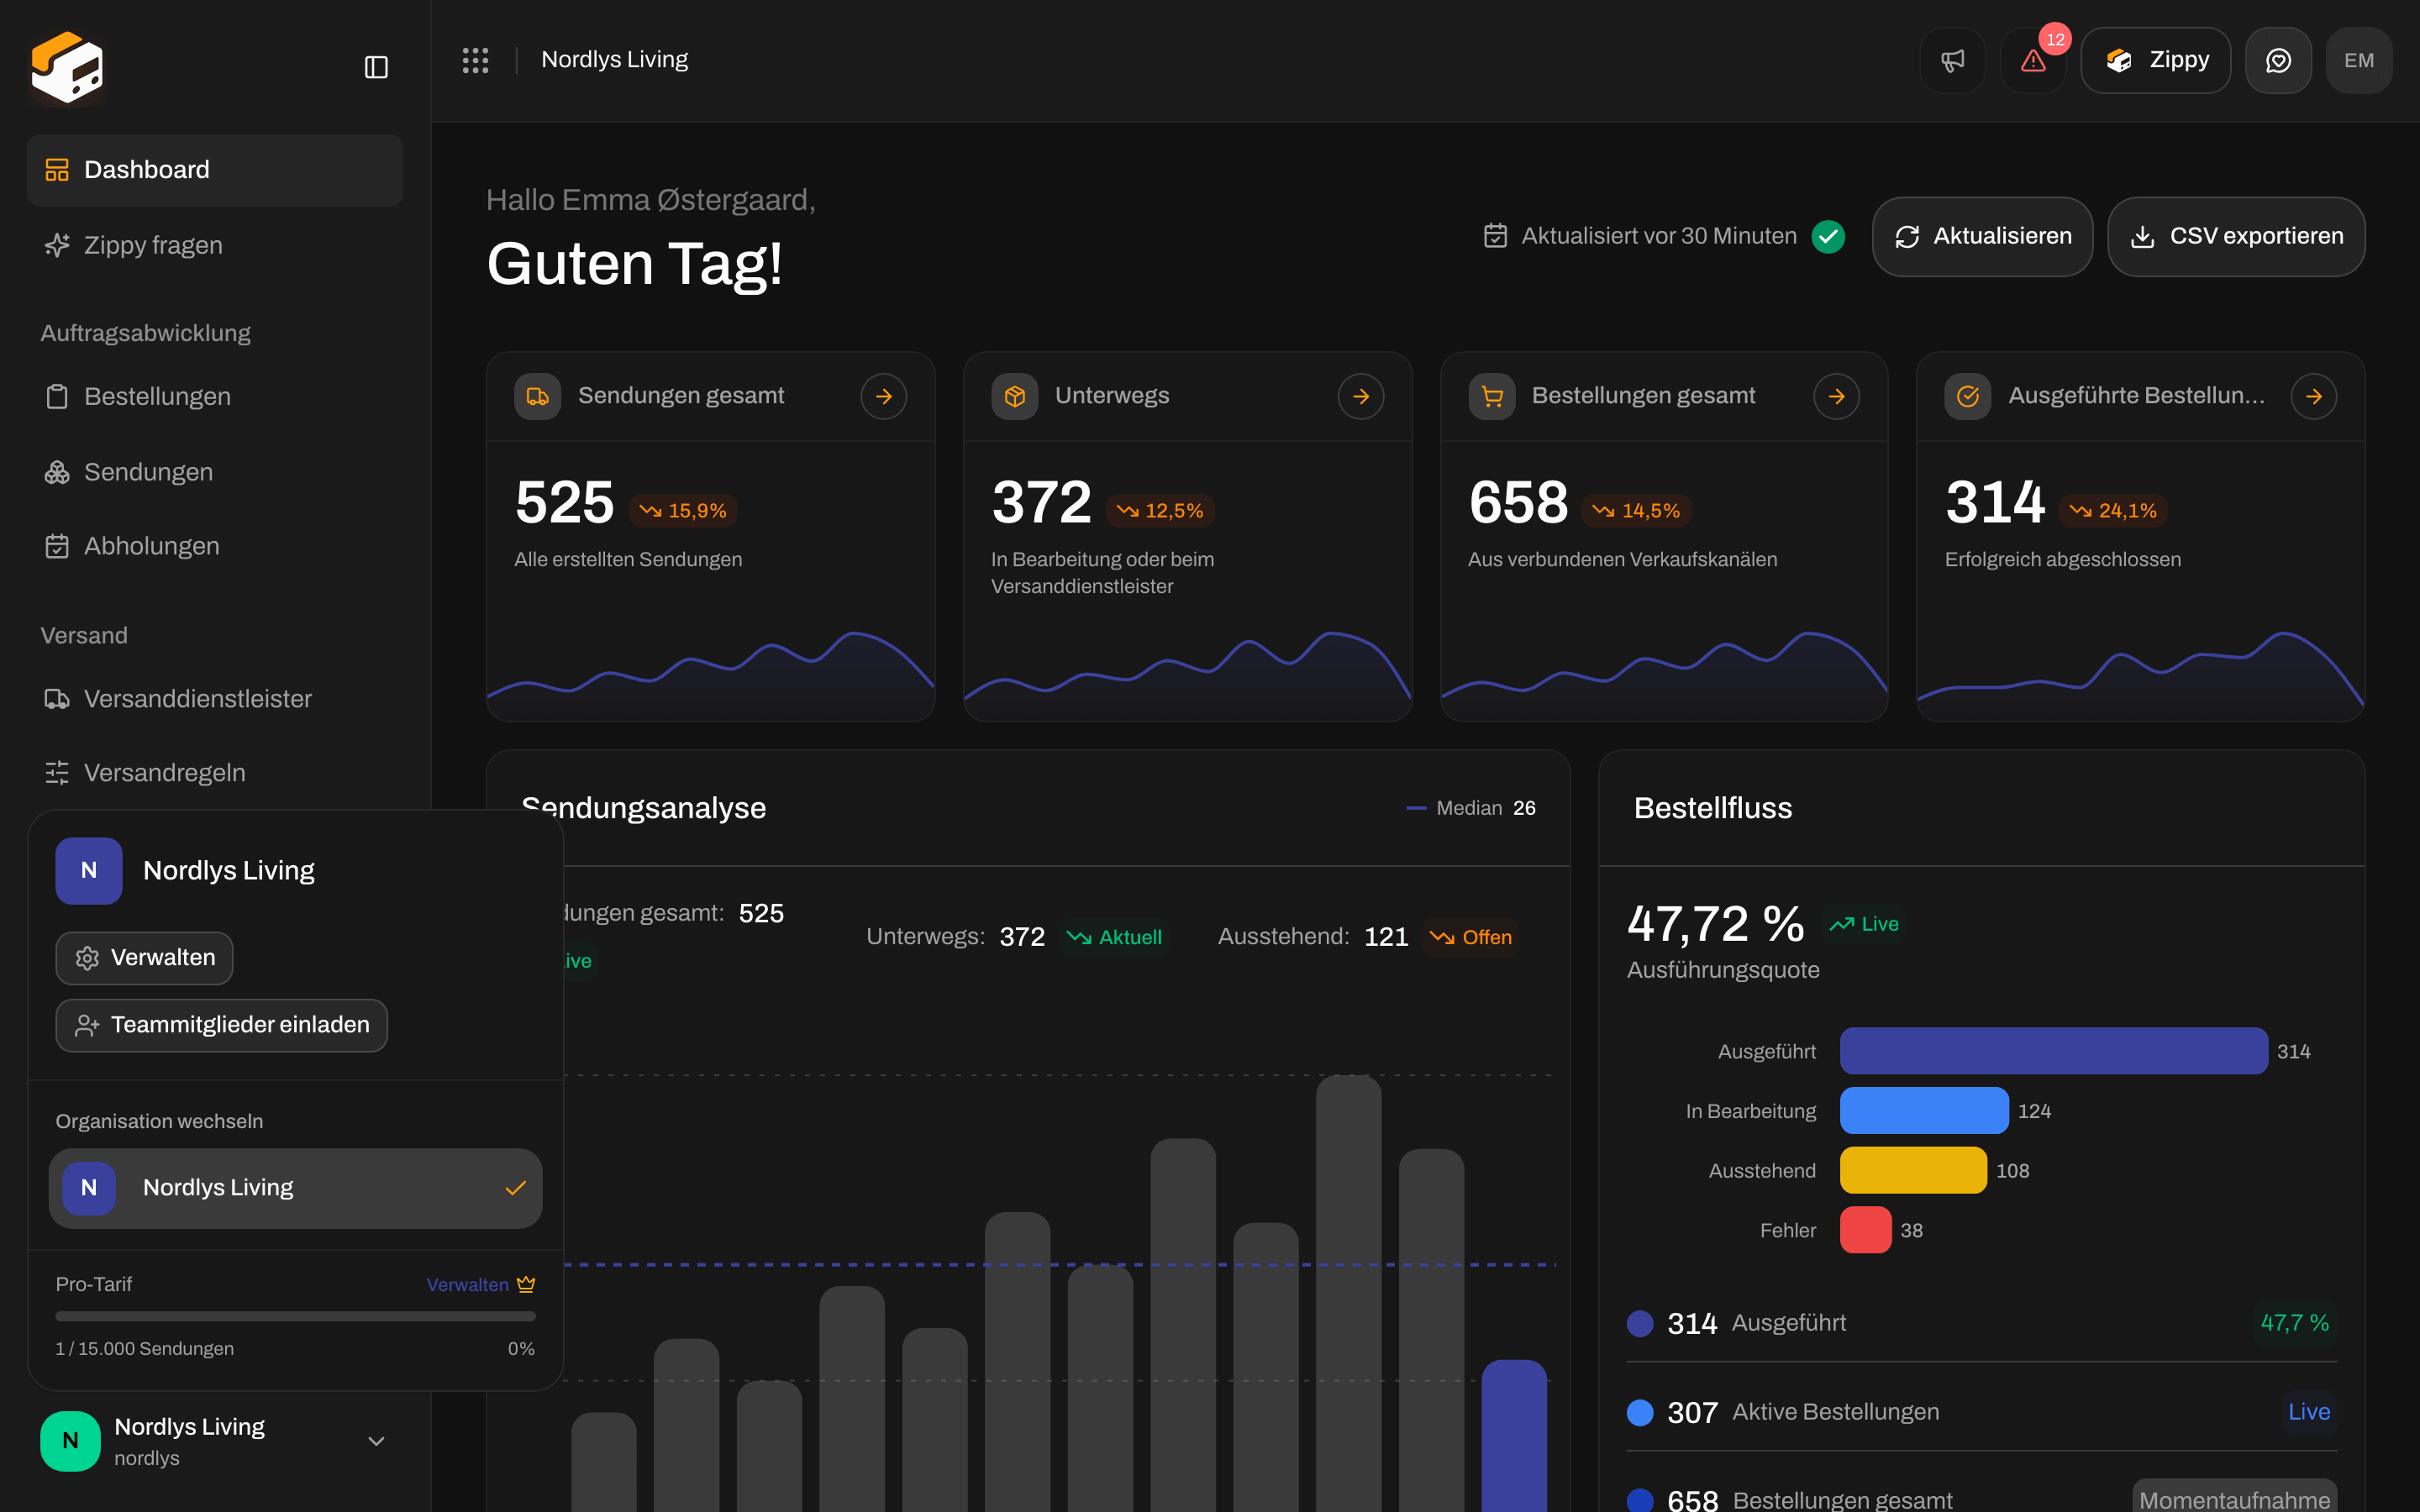Open Sendungen gesamt card arrow
The height and width of the screenshot is (1512, 2420).
(884, 397)
